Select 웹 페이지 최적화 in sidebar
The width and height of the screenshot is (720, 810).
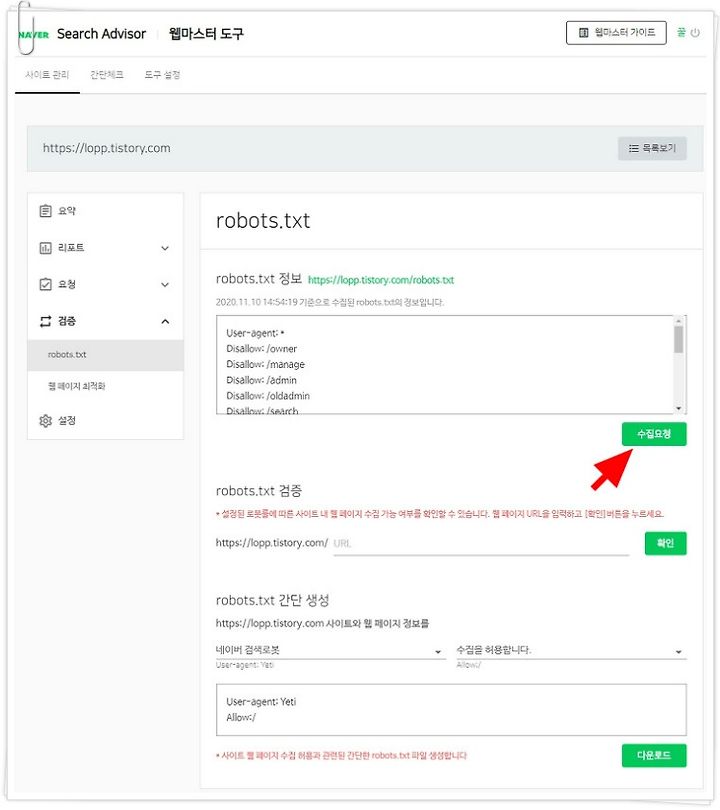click(x=106, y=386)
